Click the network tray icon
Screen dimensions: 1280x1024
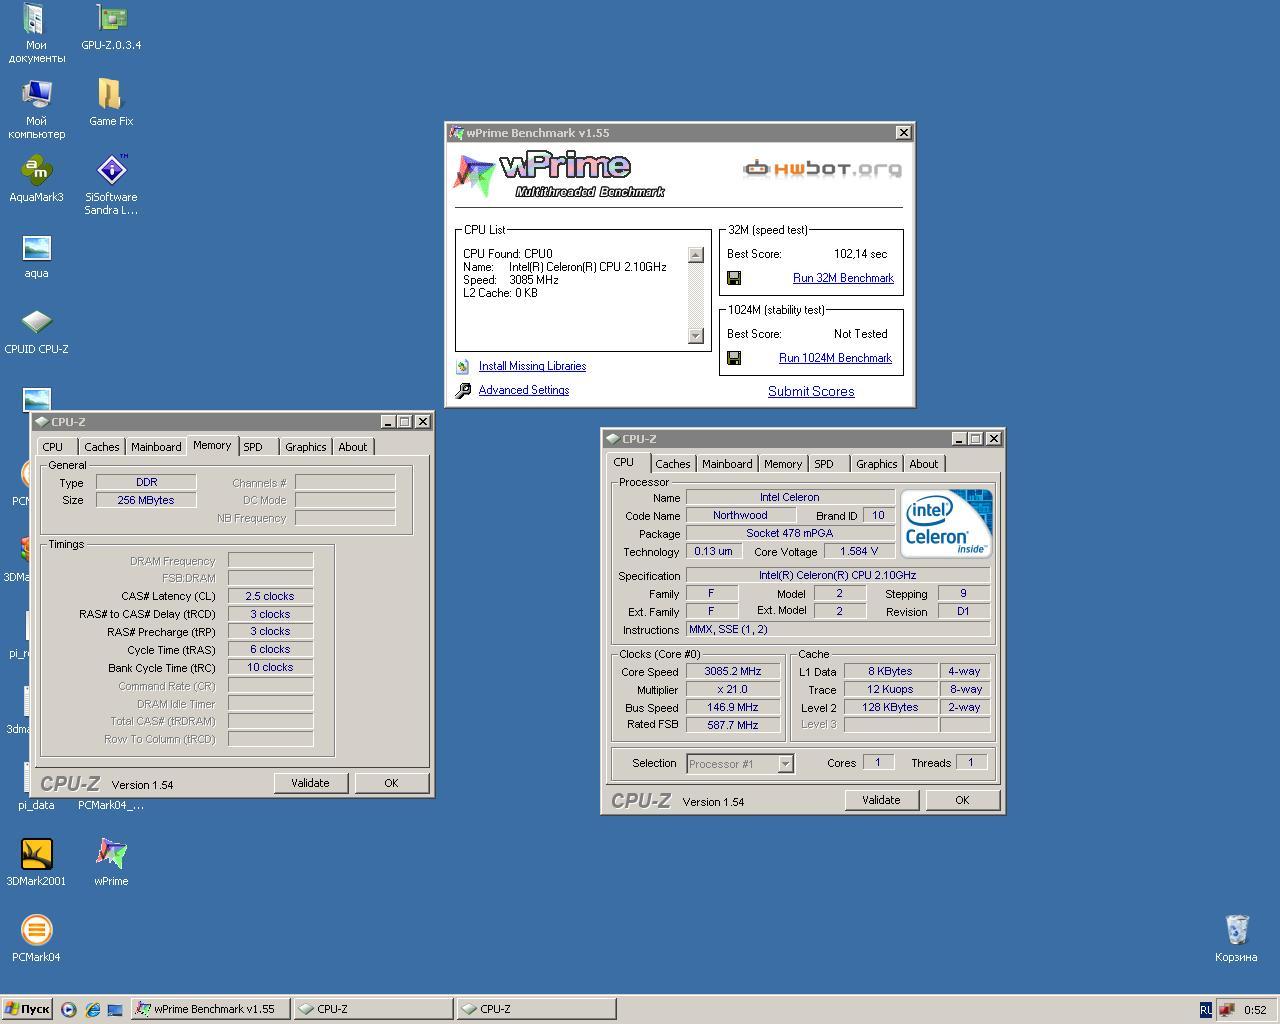click(x=1226, y=1009)
